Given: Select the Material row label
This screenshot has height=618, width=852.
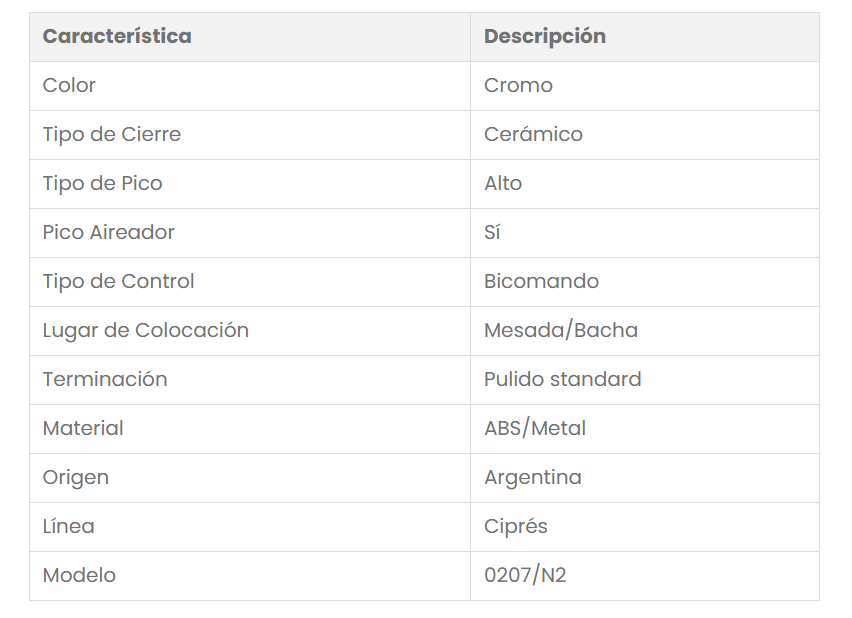Looking at the screenshot, I should click(x=83, y=428).
